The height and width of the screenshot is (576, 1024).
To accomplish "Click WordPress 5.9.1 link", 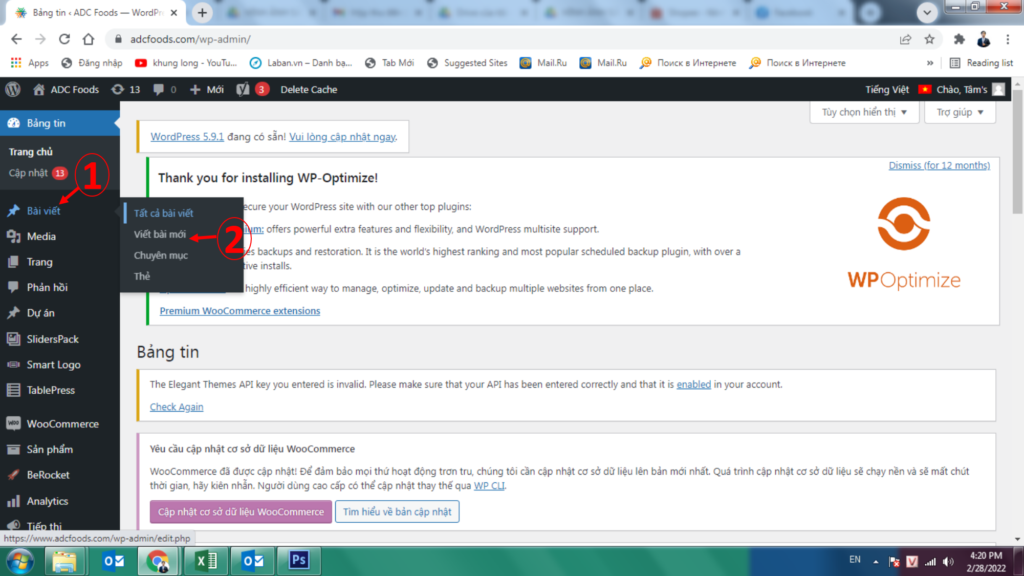I will tap(187, 136).
